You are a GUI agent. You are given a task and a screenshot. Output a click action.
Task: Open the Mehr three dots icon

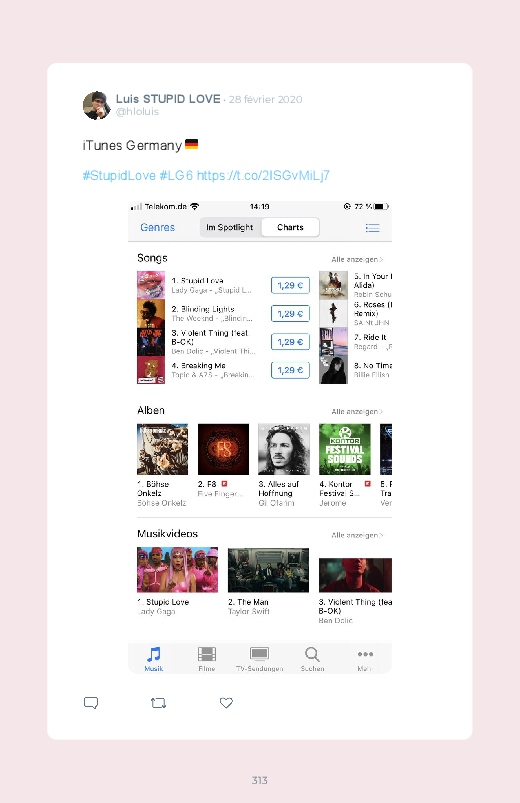(x=365, y=654)
